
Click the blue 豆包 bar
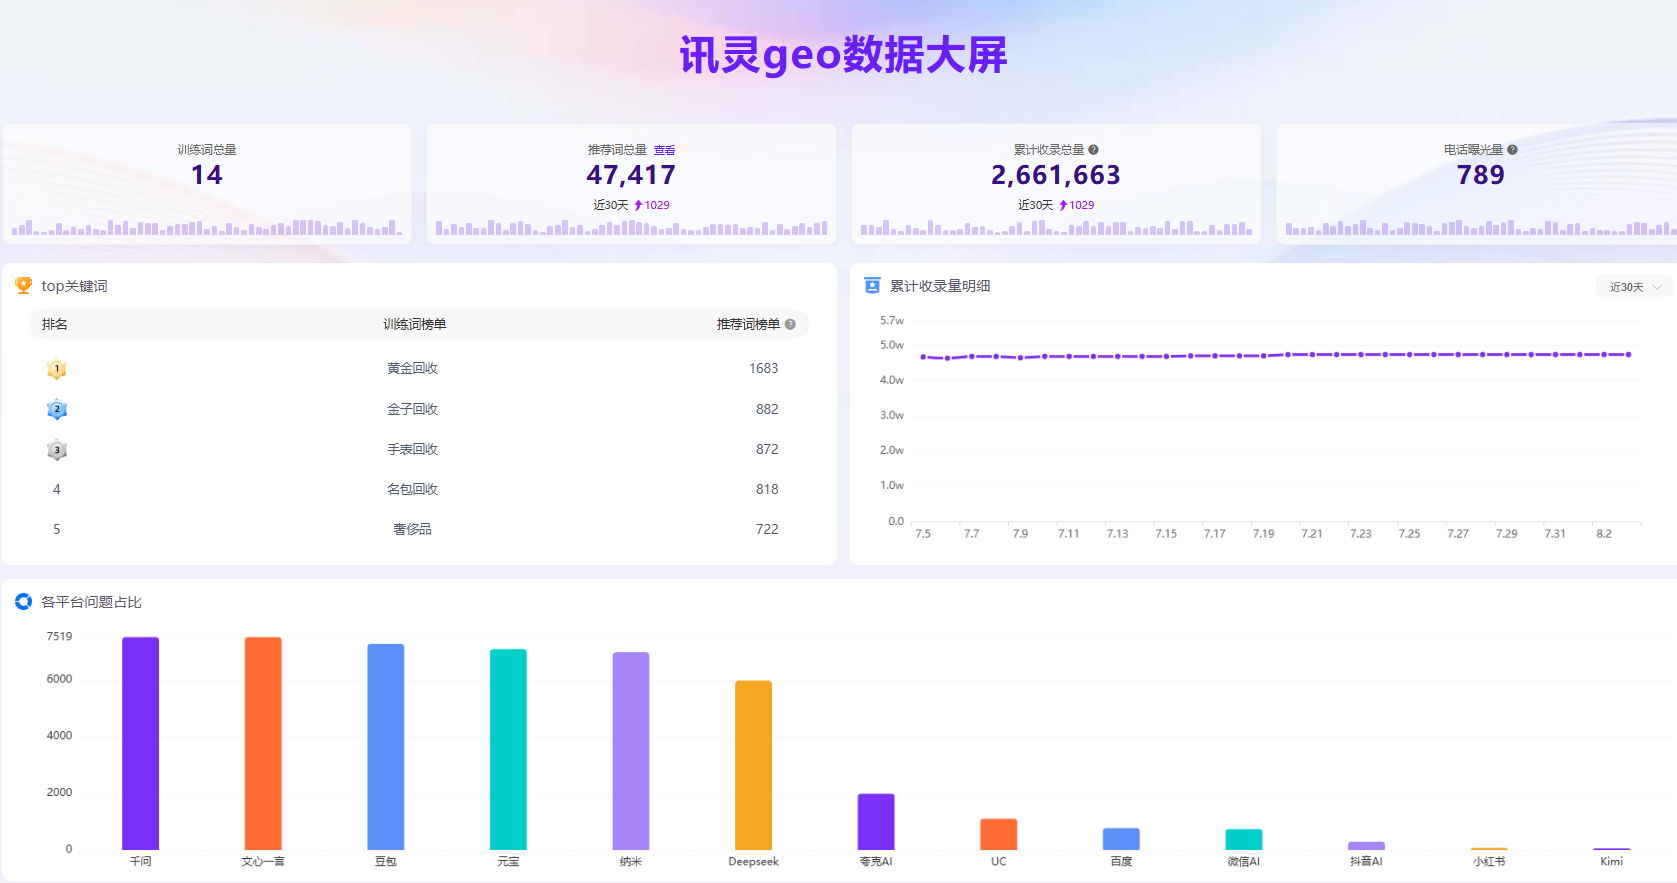coord(386,747)
